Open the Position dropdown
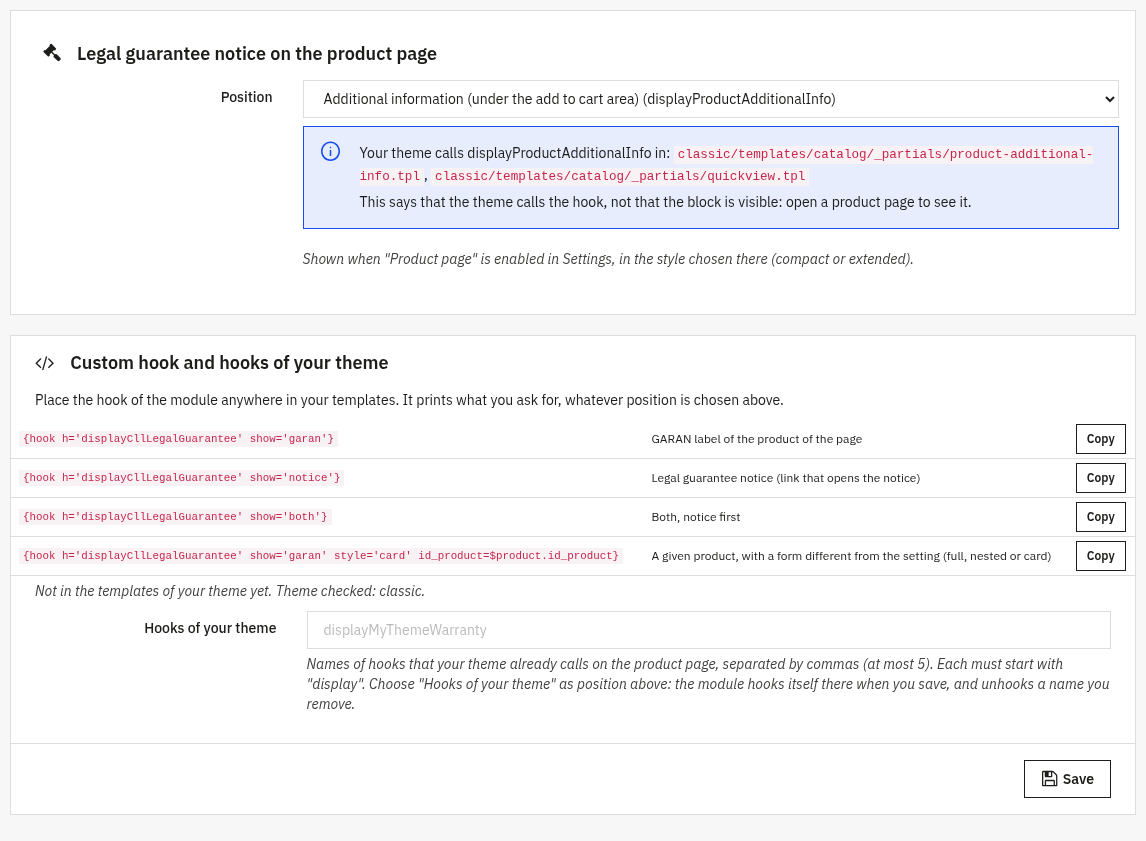The height and width of the screenshot is (841, 1146). click(710, 99)
